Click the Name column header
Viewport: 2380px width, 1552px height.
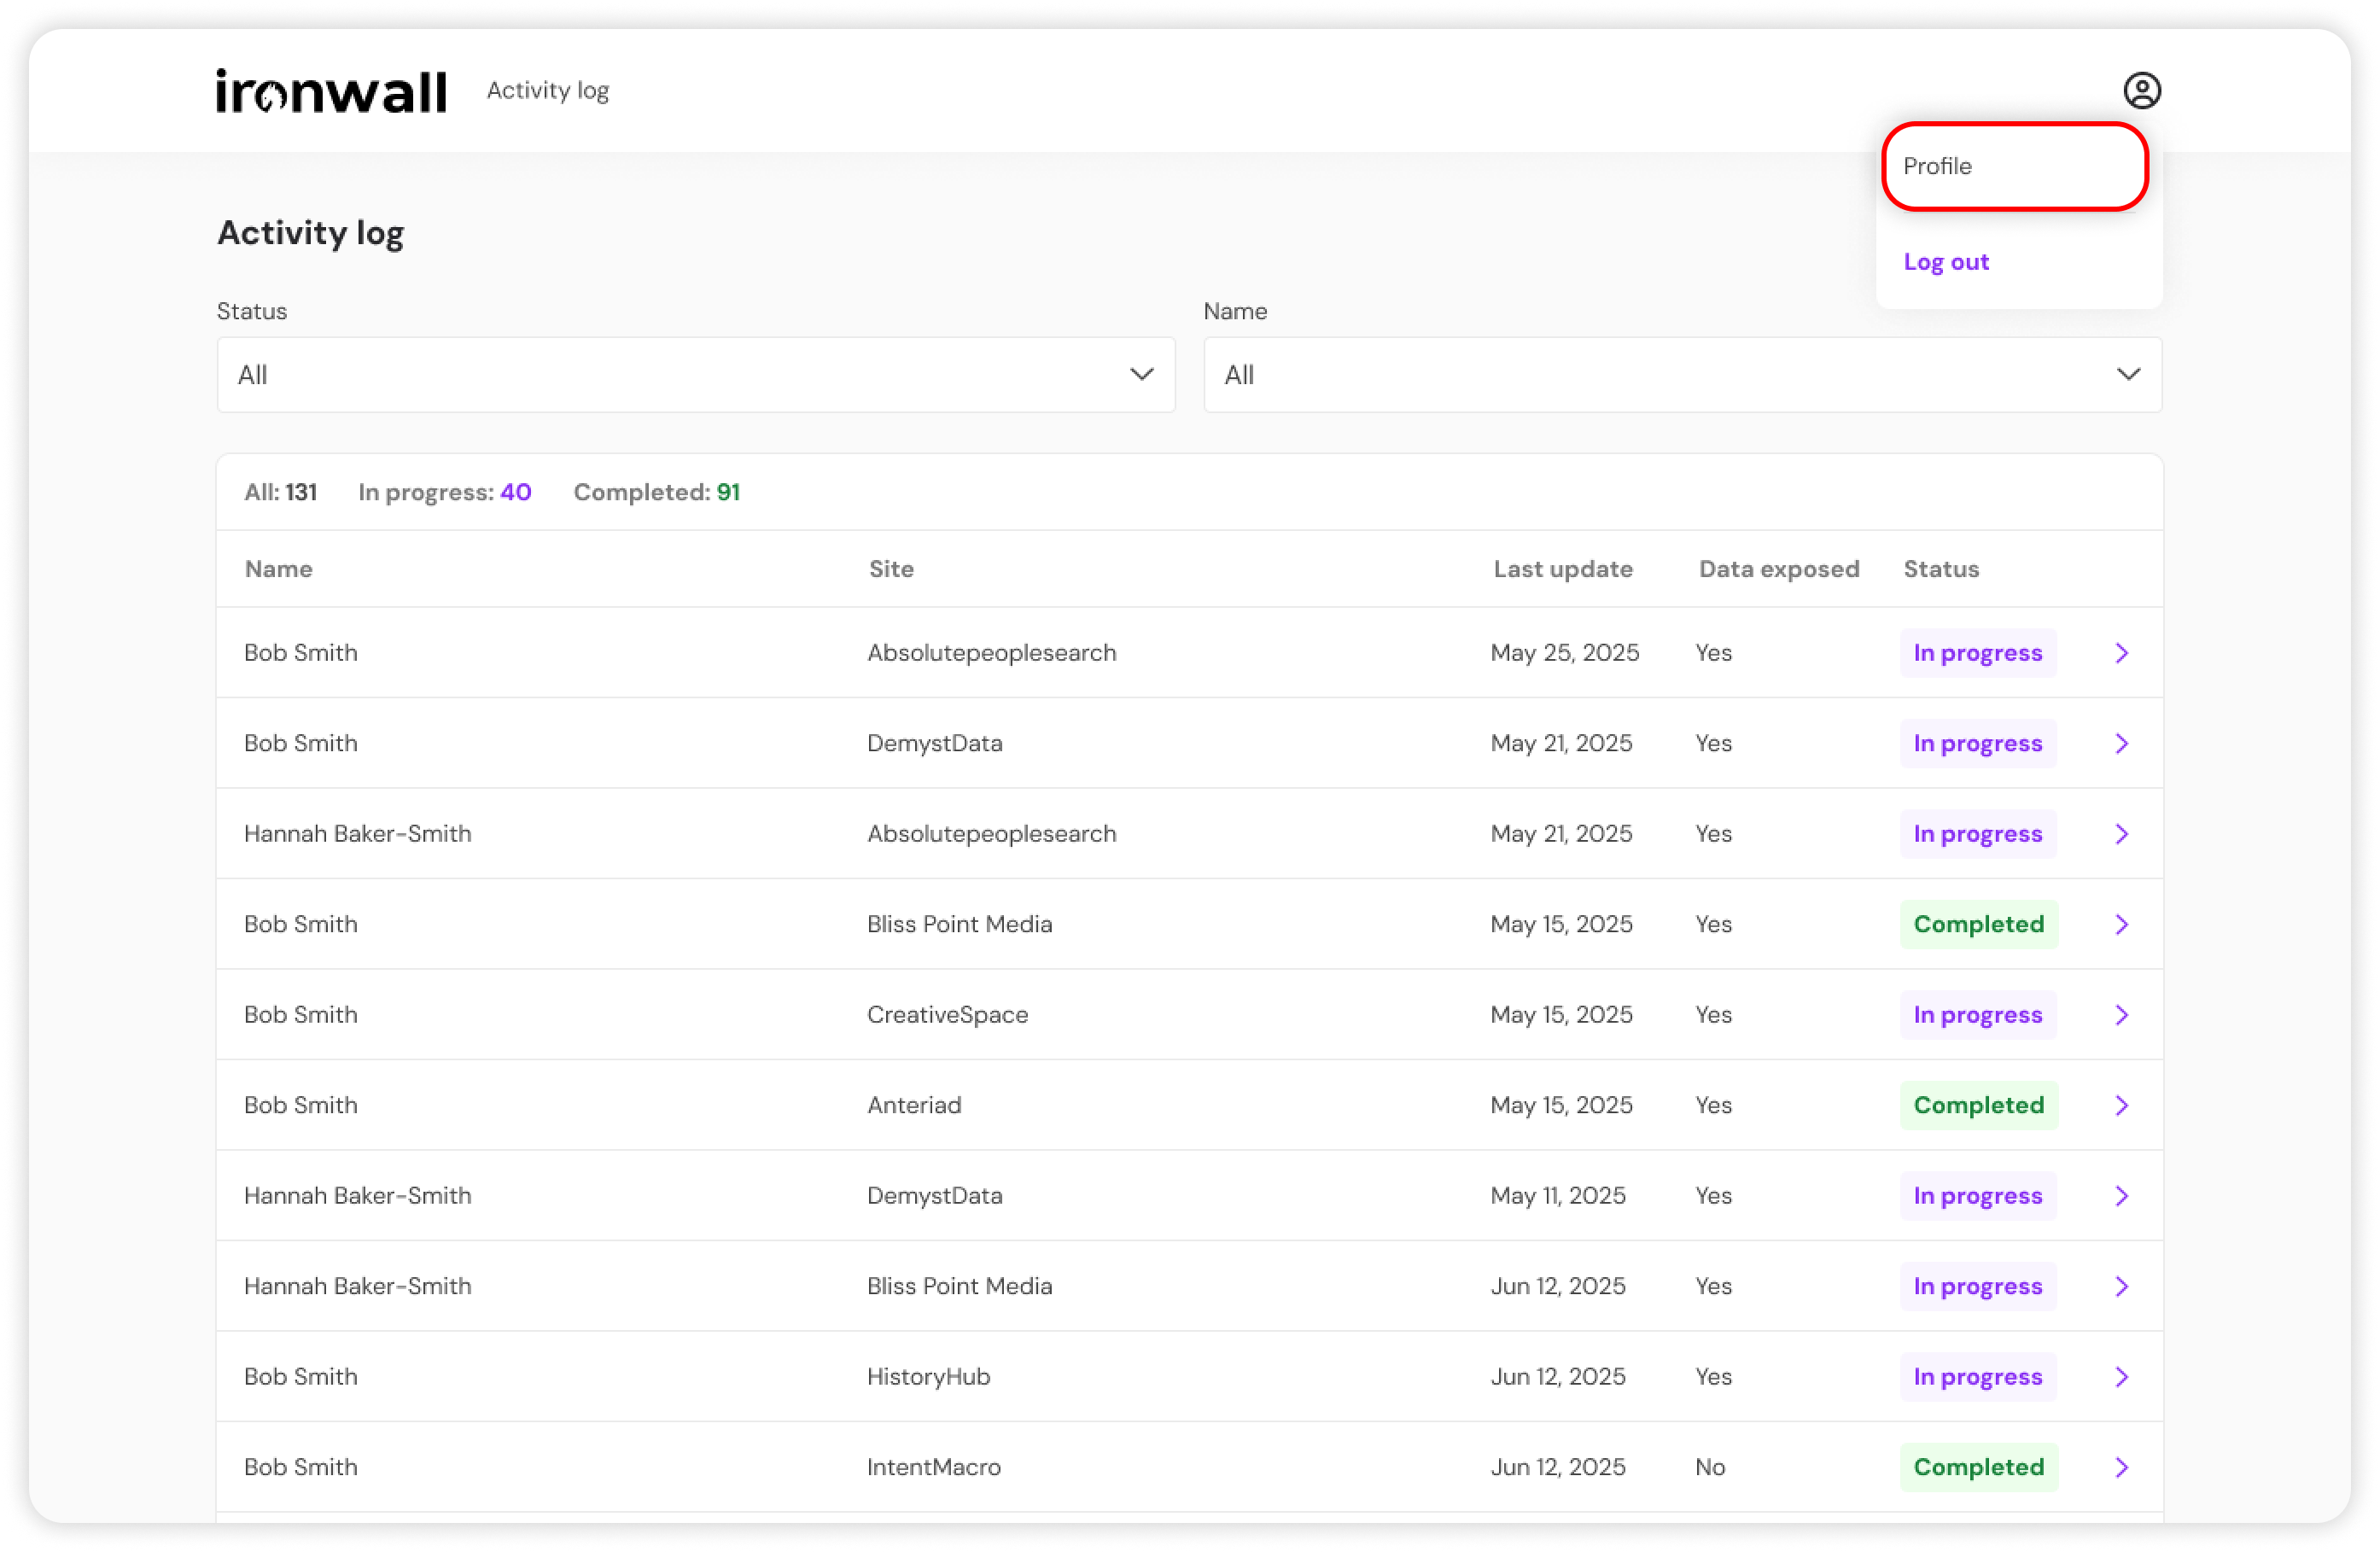pyautogui.click(x=279, y=569)
